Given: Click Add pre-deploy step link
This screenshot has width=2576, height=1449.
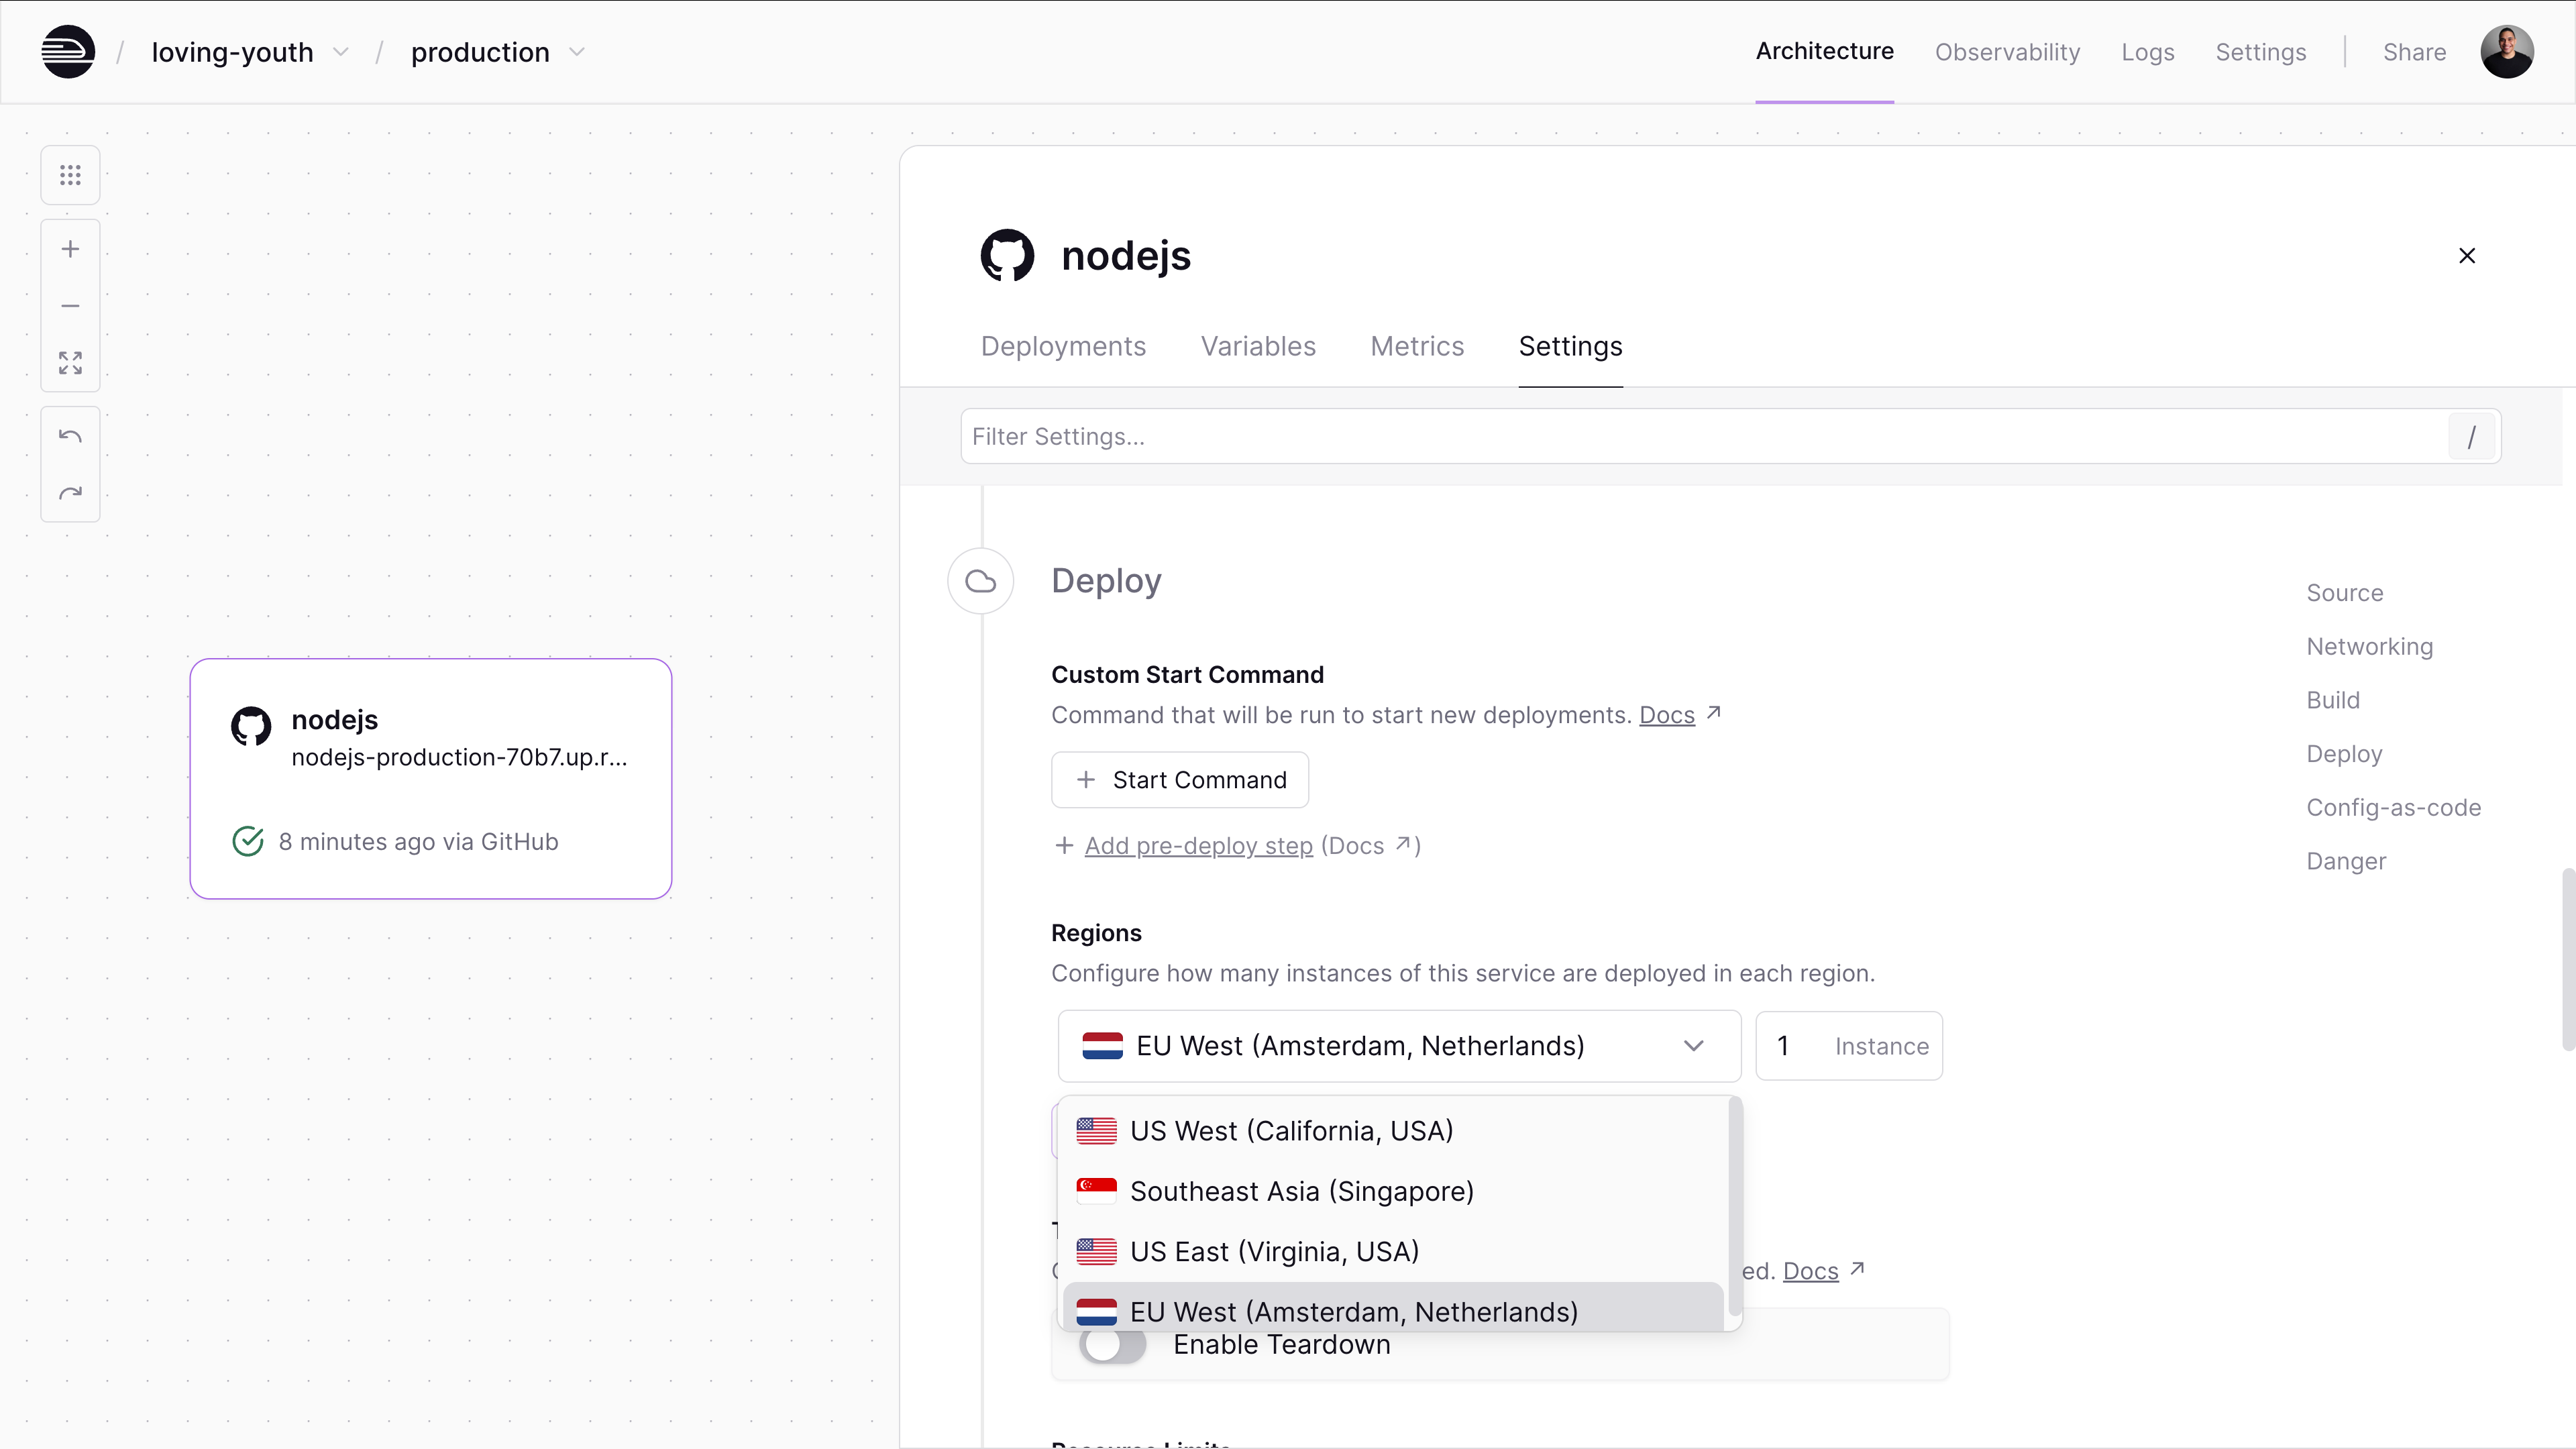Looking at the screenshot, I should tap(1198, 846).
